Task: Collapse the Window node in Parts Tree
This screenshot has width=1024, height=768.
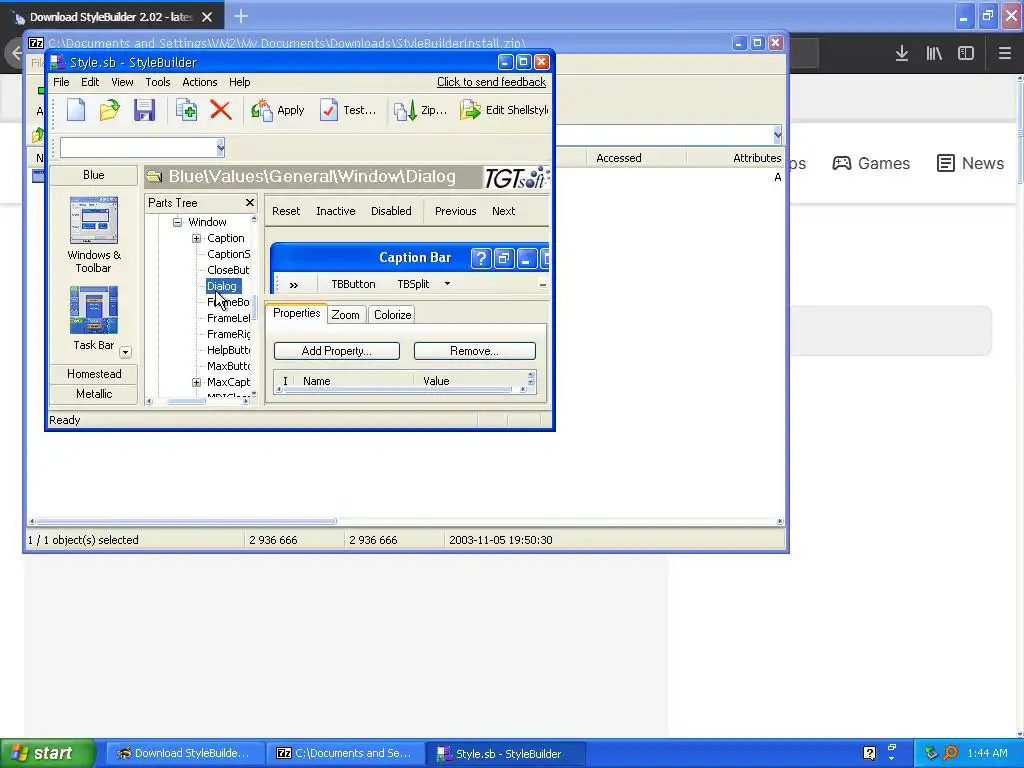Action: click(x=177, y=222)
